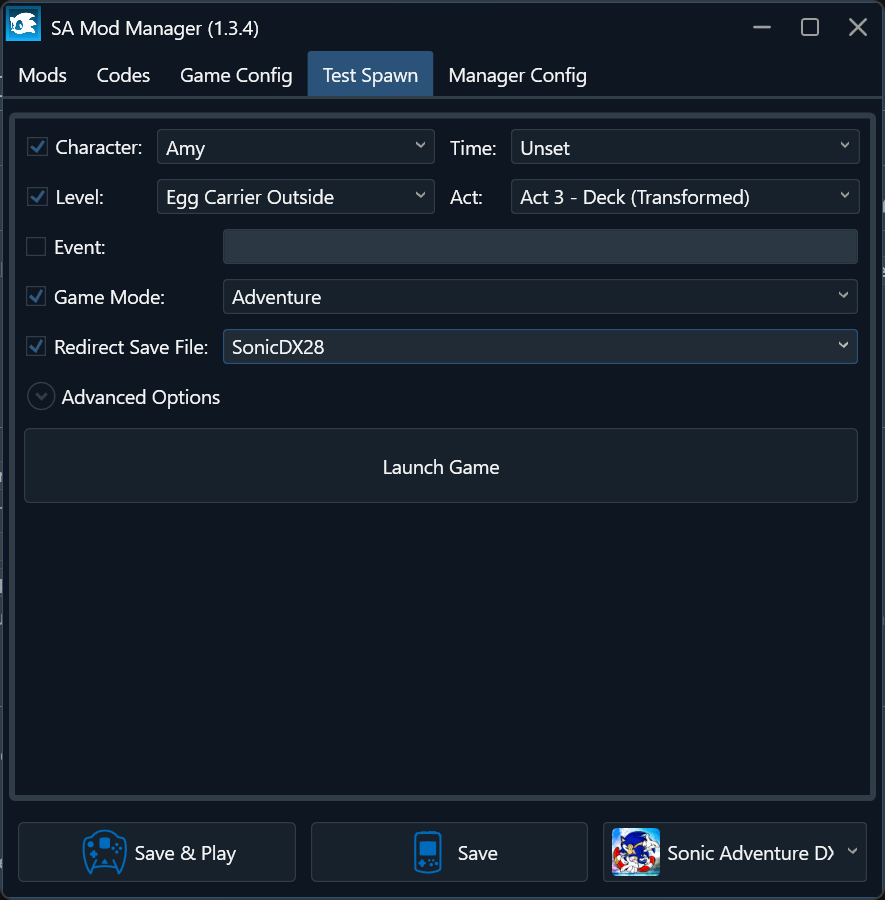Click the Sonic Adventure DX game thumbnail
885x900 pixels.
pyautogui.click(x=635, y=853)
